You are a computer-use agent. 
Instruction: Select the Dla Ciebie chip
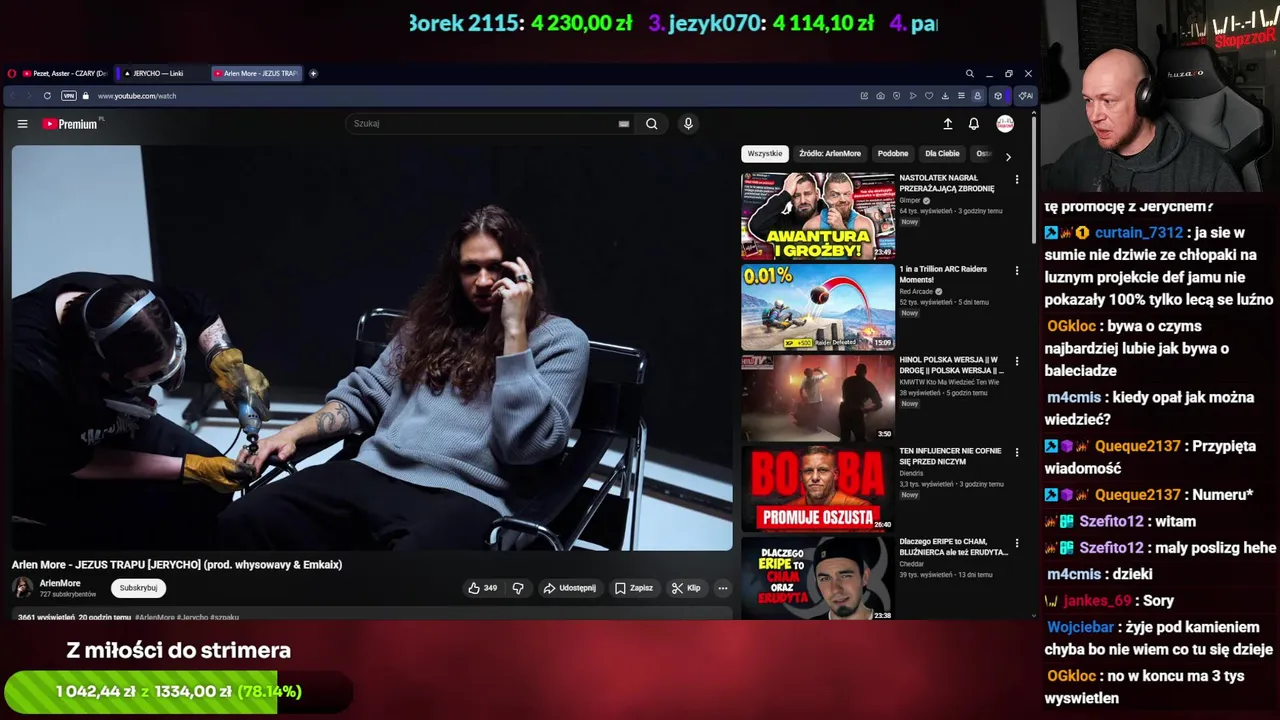(x=942, y=154)
